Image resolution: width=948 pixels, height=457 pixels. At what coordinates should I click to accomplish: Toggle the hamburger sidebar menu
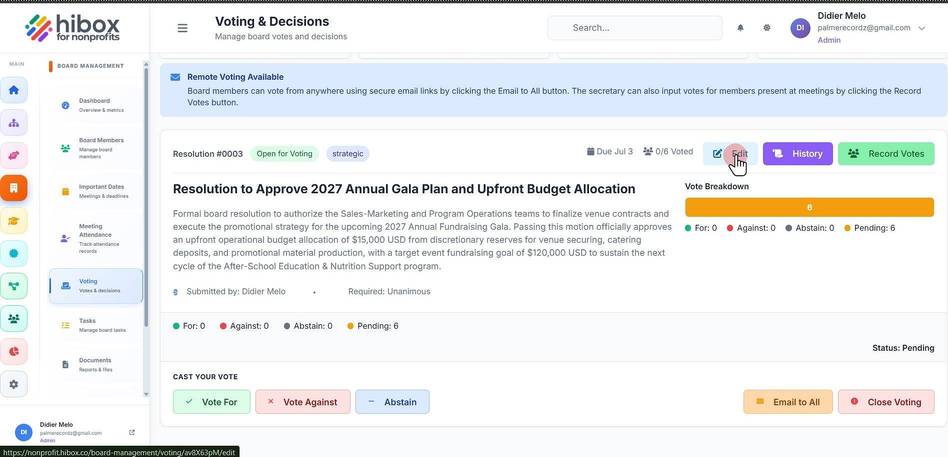[x=182, y=28]
